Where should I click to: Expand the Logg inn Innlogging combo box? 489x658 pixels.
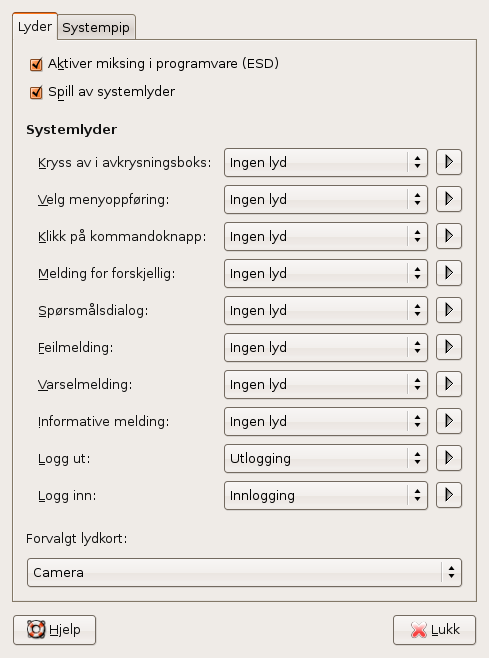tap(326, 495)
